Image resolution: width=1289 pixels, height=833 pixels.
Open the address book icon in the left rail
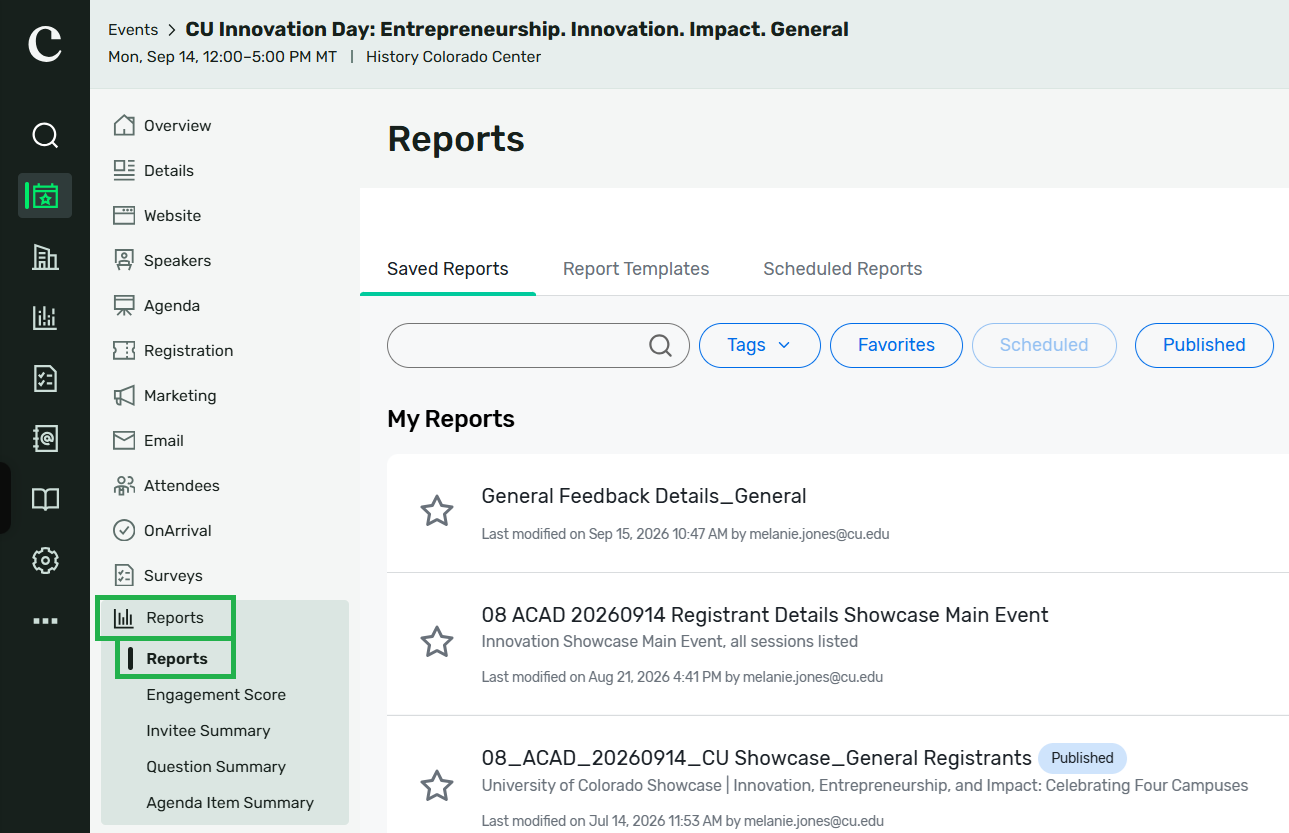[45, 438]
